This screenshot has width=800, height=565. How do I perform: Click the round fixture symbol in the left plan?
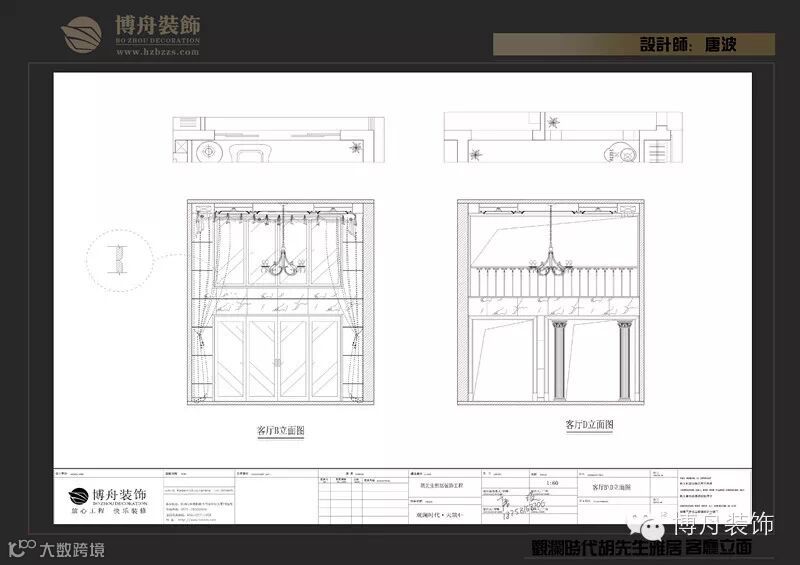208,152
